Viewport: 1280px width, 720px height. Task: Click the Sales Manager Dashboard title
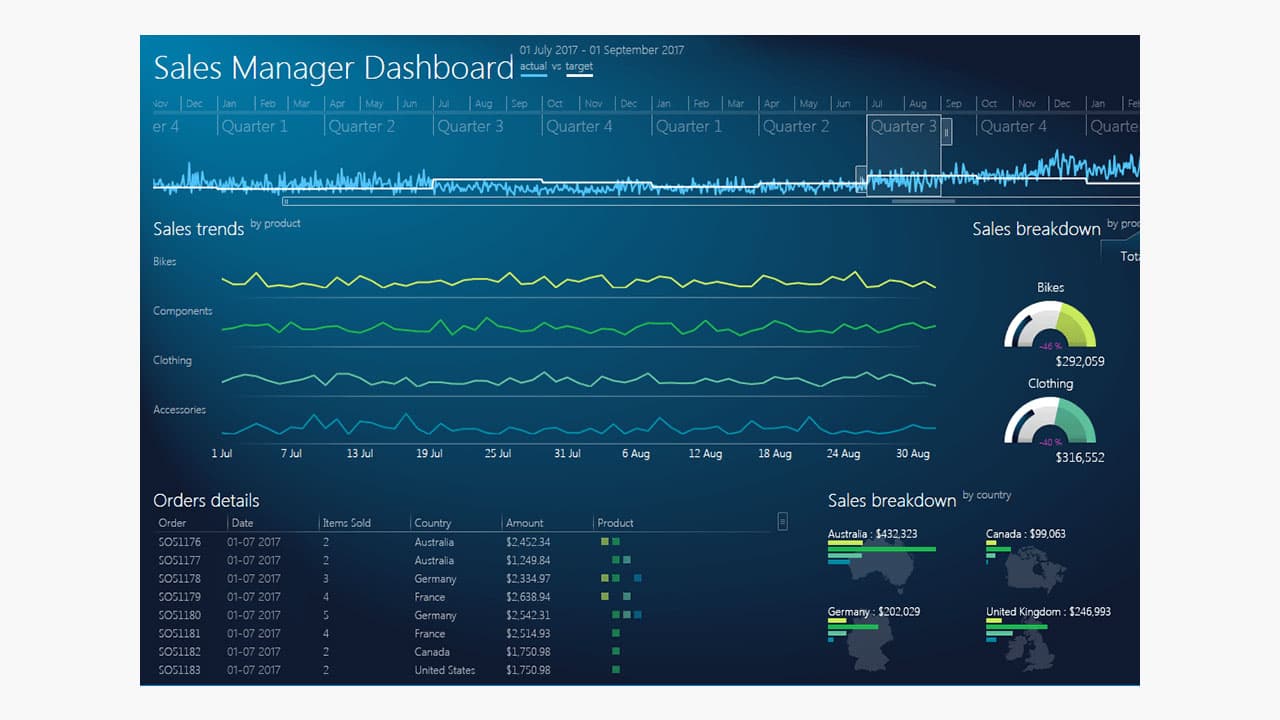[330, 68]
